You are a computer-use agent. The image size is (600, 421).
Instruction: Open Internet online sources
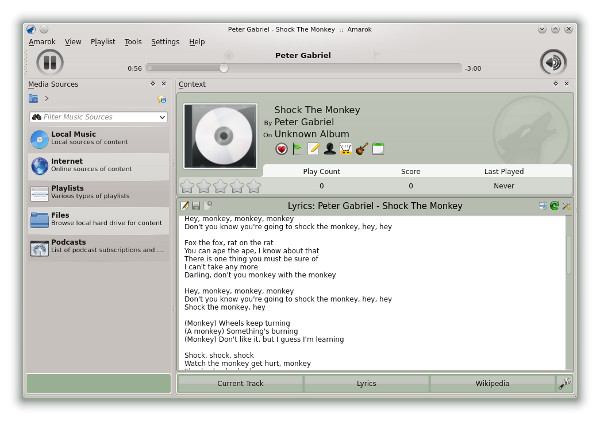point(98,166)
